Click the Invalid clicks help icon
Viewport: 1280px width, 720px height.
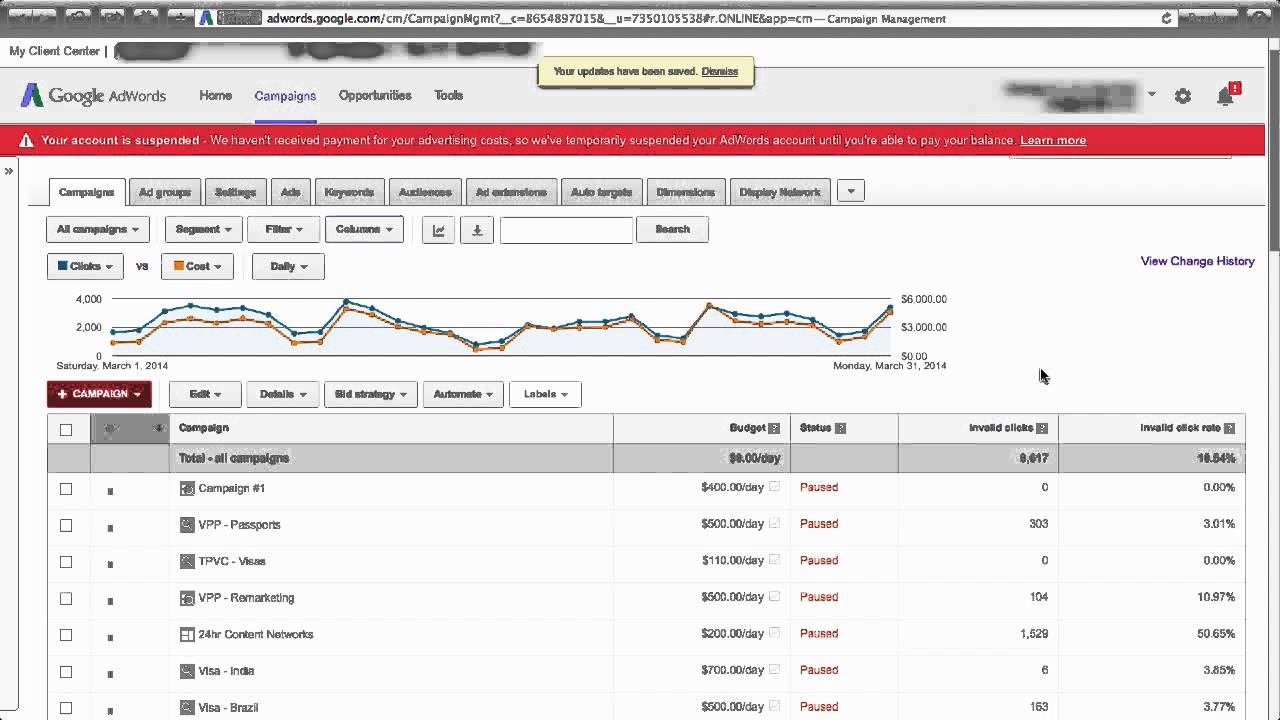[x=1042, y=428]
